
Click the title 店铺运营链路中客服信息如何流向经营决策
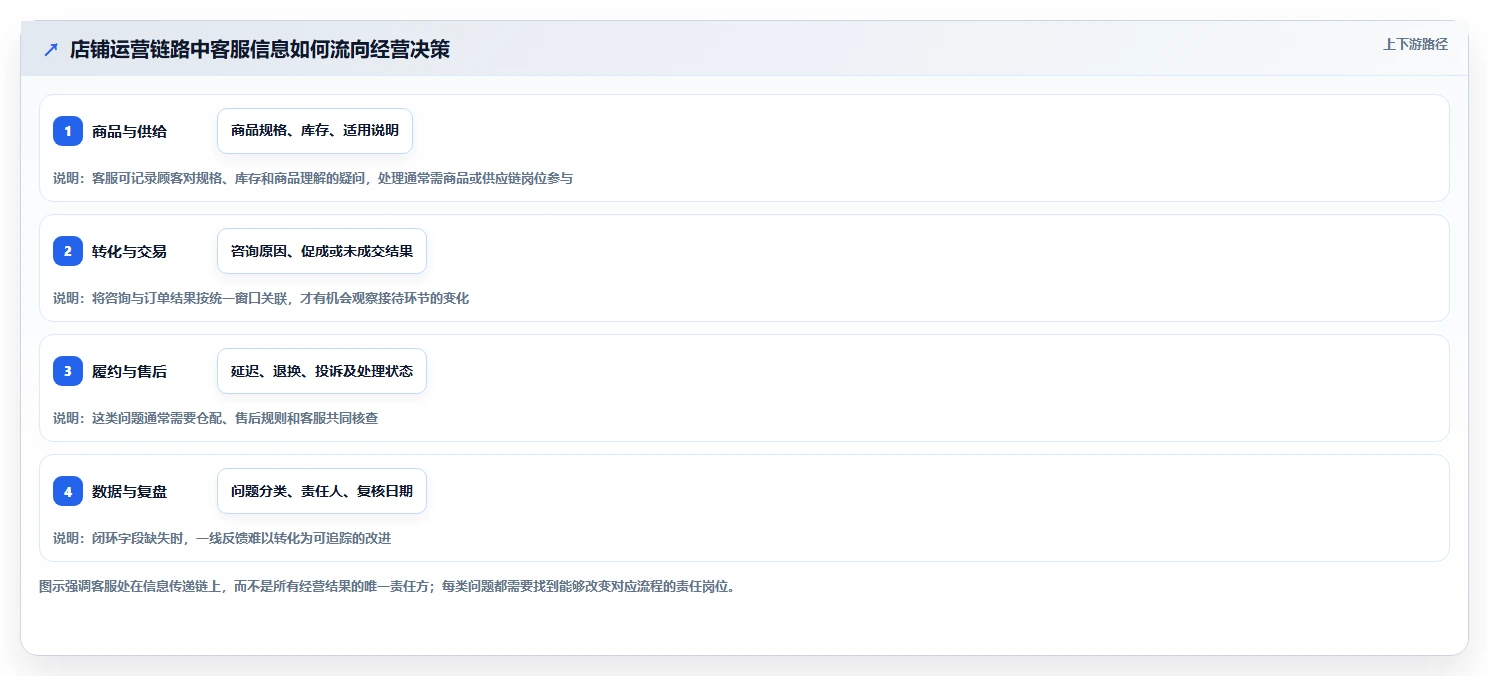point(260,50)
